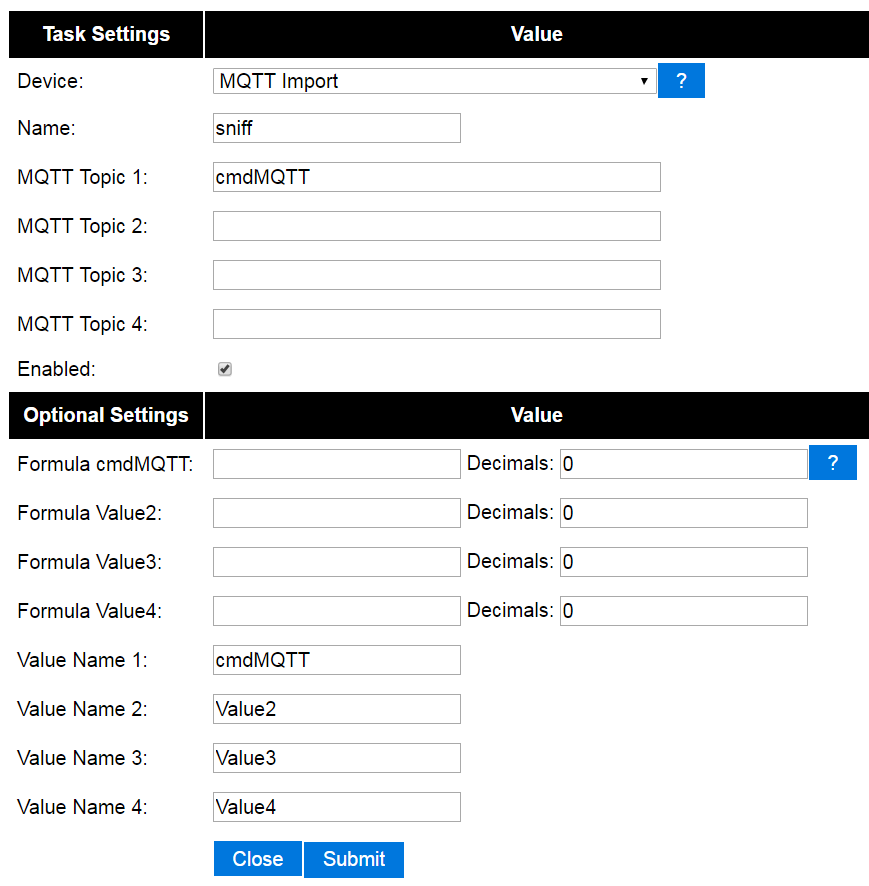Click Decimals field in Formula Value2 row
The image size is (869, 886).
click(684, 513)
